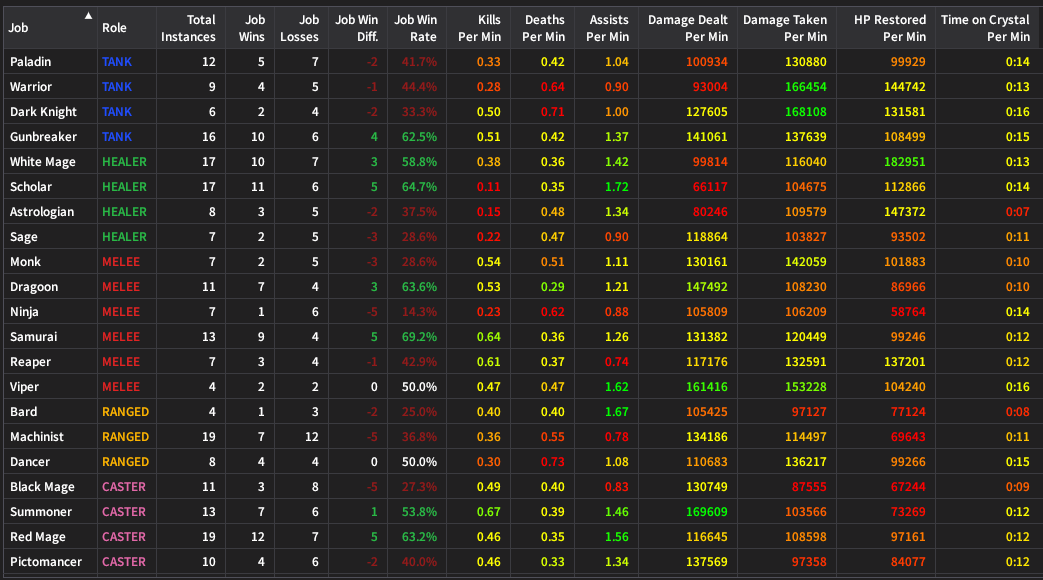The image size is (1043, 580).
Task: Click the sort arrow in Job header
Action: (88, 16)
